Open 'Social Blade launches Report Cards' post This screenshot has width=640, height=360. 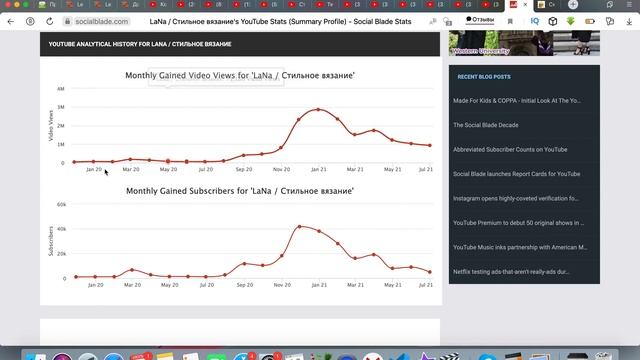(x=517, y=174)
